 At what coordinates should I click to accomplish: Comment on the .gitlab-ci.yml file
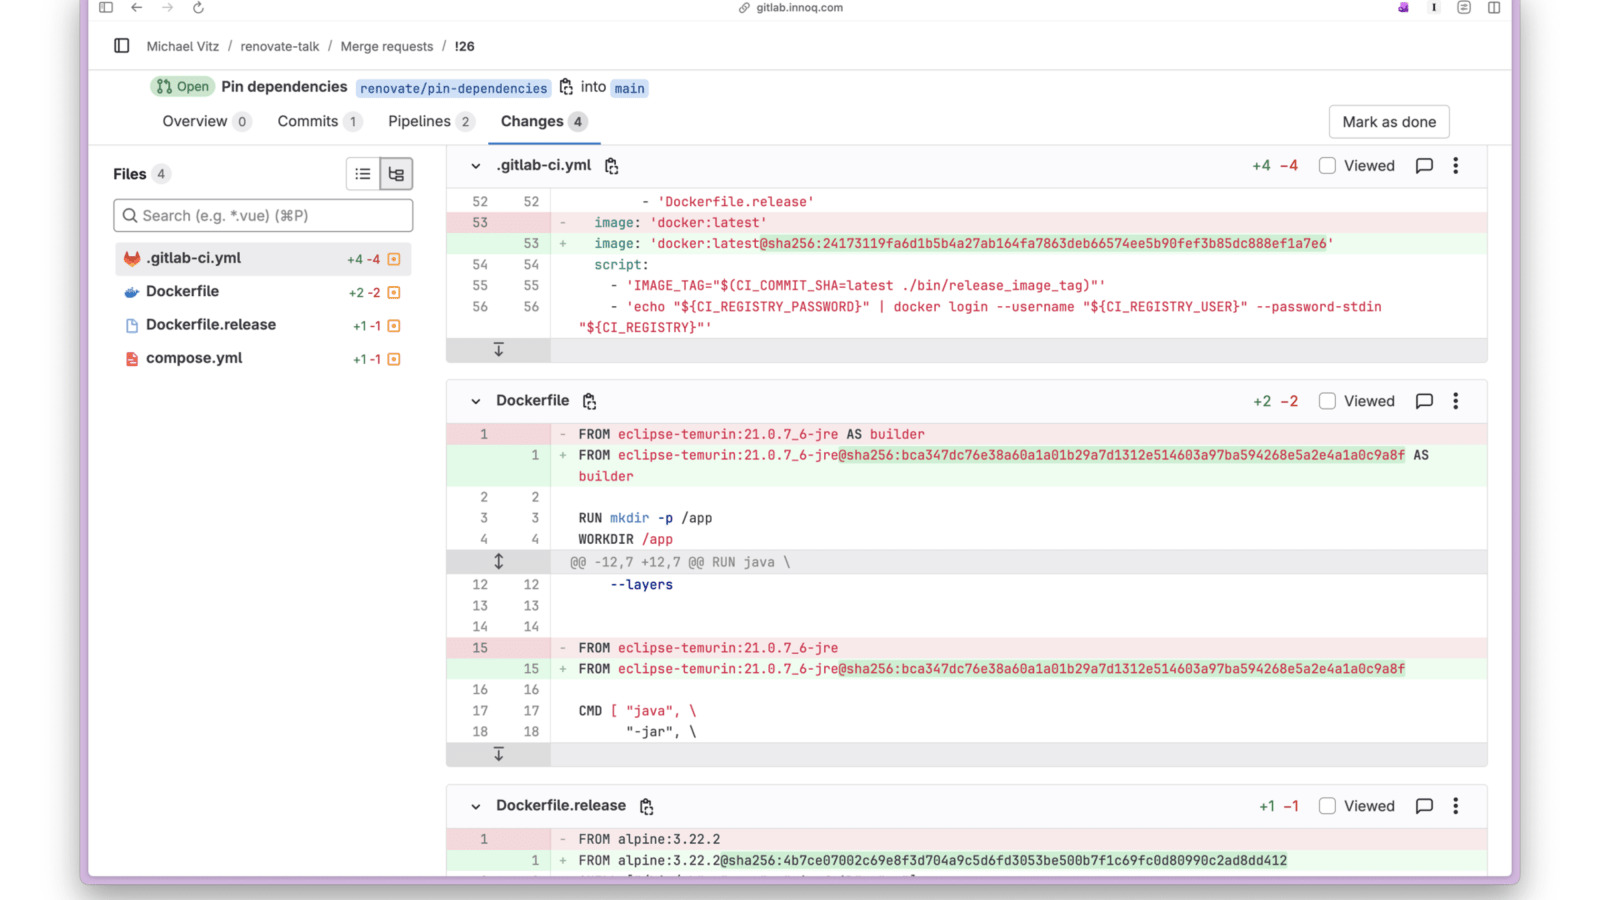[1424, 166]
